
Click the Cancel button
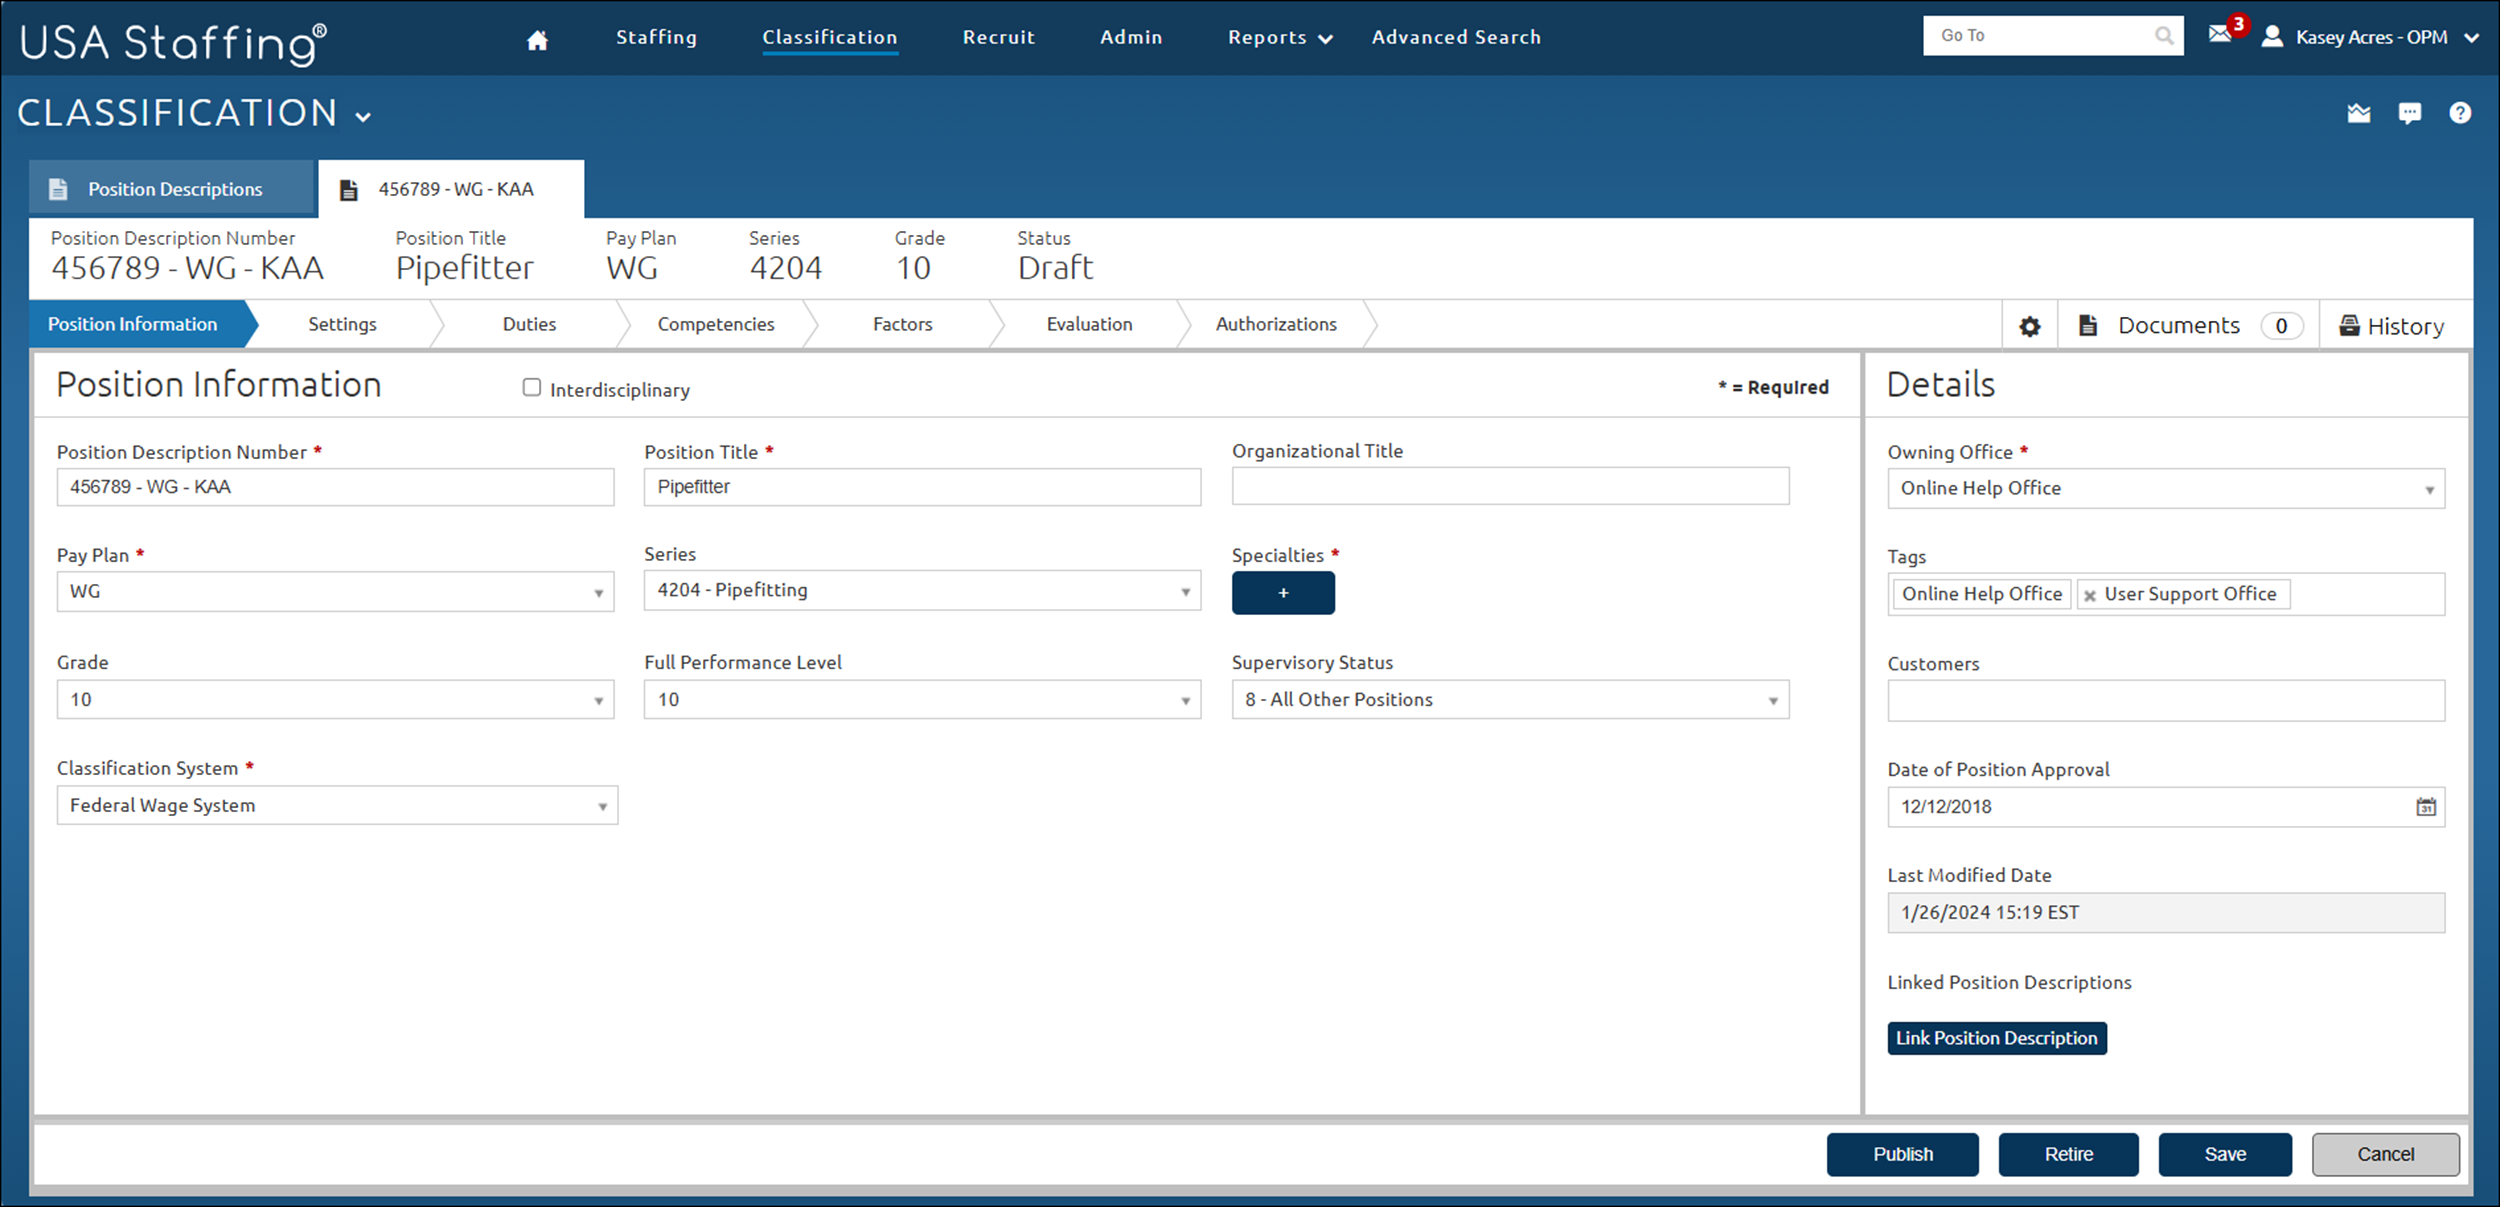[x=2385, y=1155]
